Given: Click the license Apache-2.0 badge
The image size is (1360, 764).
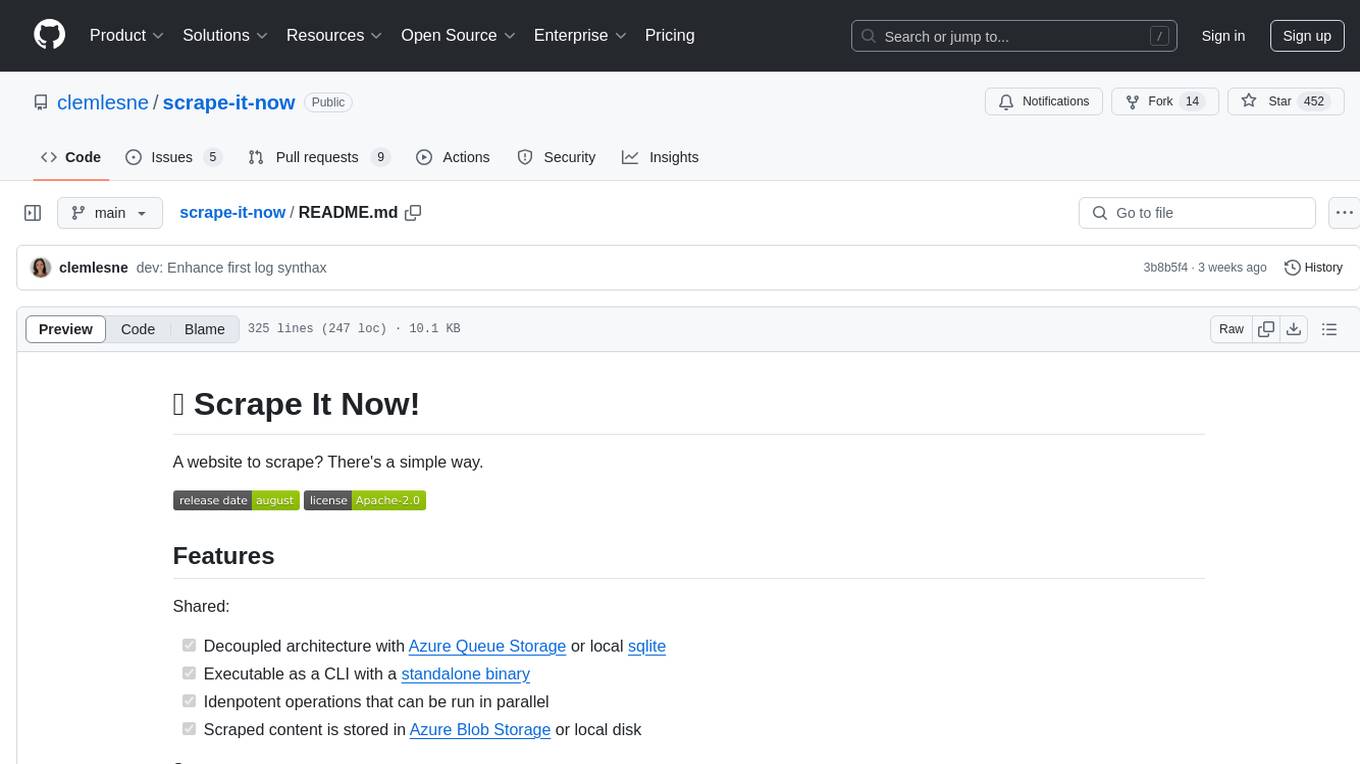Looking at the screenshot, I should click(x=365, y=500).
